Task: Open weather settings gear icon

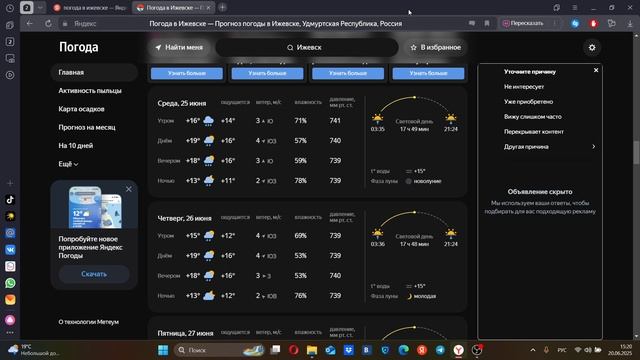Action: click(x=592, y=47)
